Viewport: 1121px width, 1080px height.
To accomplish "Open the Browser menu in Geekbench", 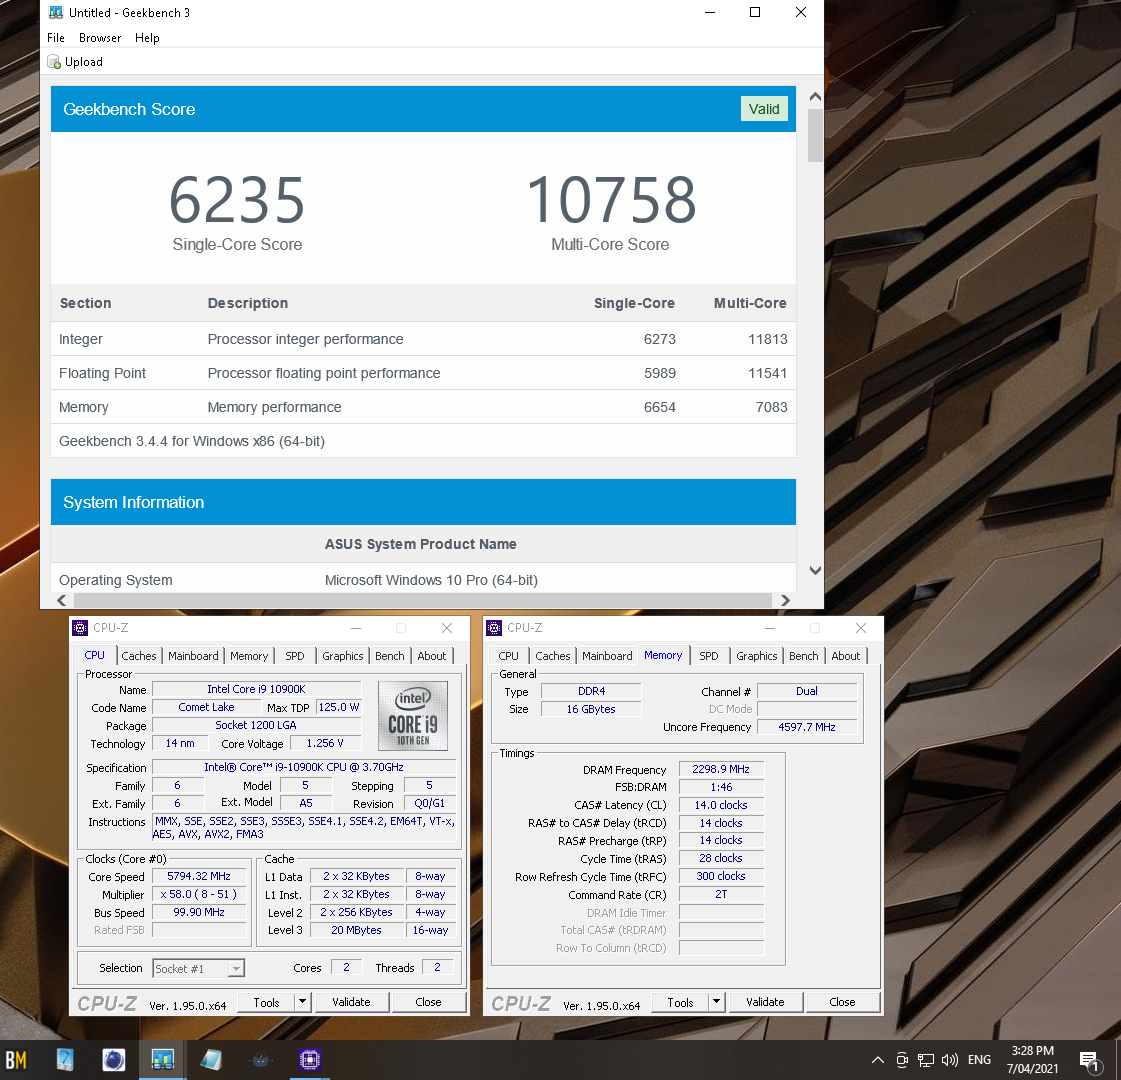I will point(100,38).
